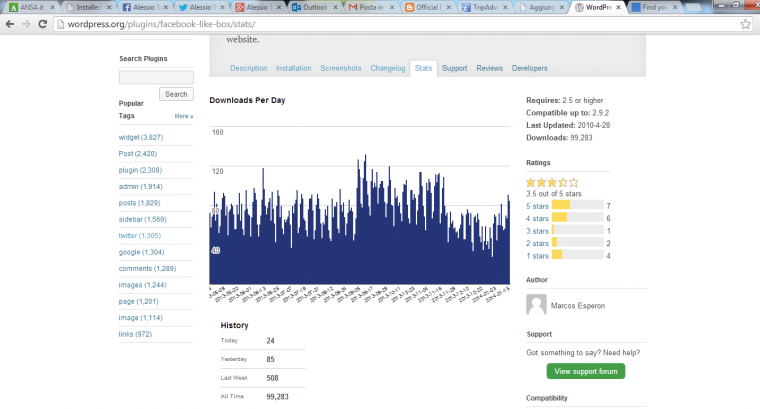
Task: Click the 2 stars rating link
Action: pos(538,243)
